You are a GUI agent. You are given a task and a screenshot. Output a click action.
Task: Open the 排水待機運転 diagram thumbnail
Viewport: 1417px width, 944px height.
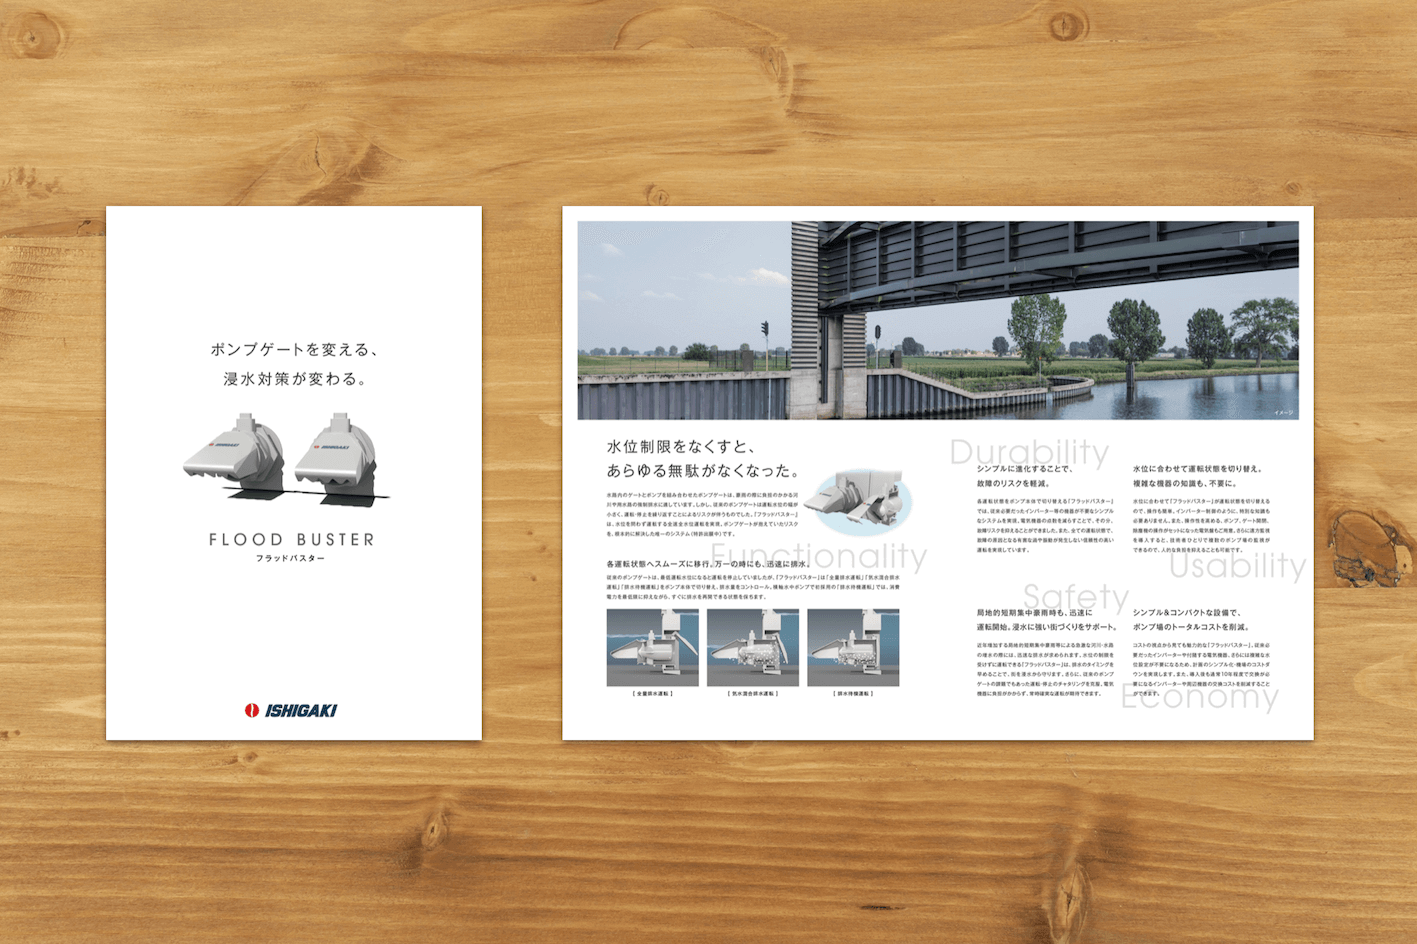point(853,647)
